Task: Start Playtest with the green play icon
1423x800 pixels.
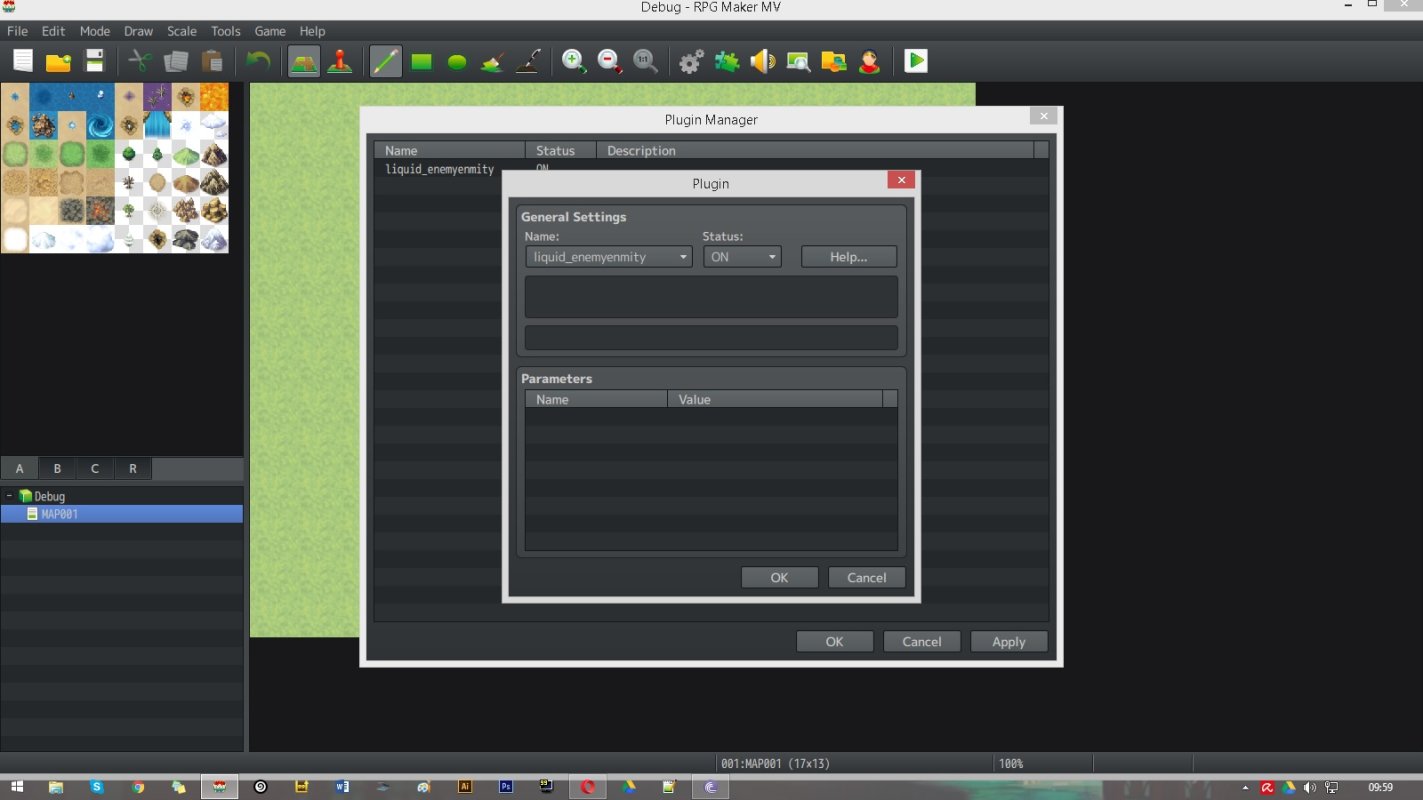Action: [x=915, y=61]
